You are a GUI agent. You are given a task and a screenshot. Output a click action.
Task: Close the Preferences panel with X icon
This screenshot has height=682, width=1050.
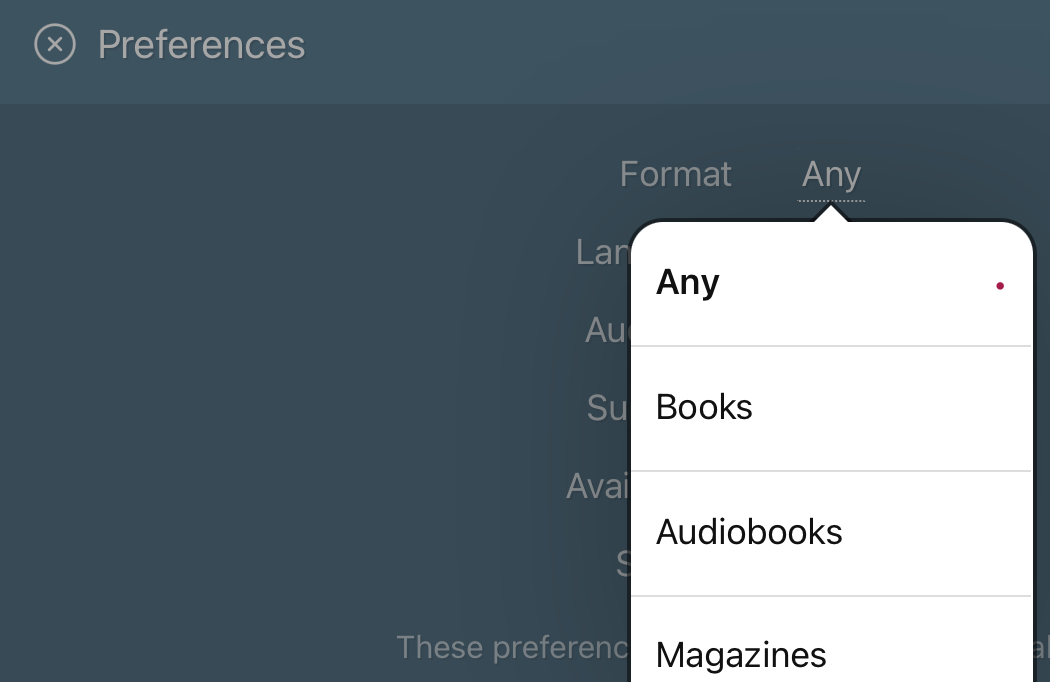[55, 44]
